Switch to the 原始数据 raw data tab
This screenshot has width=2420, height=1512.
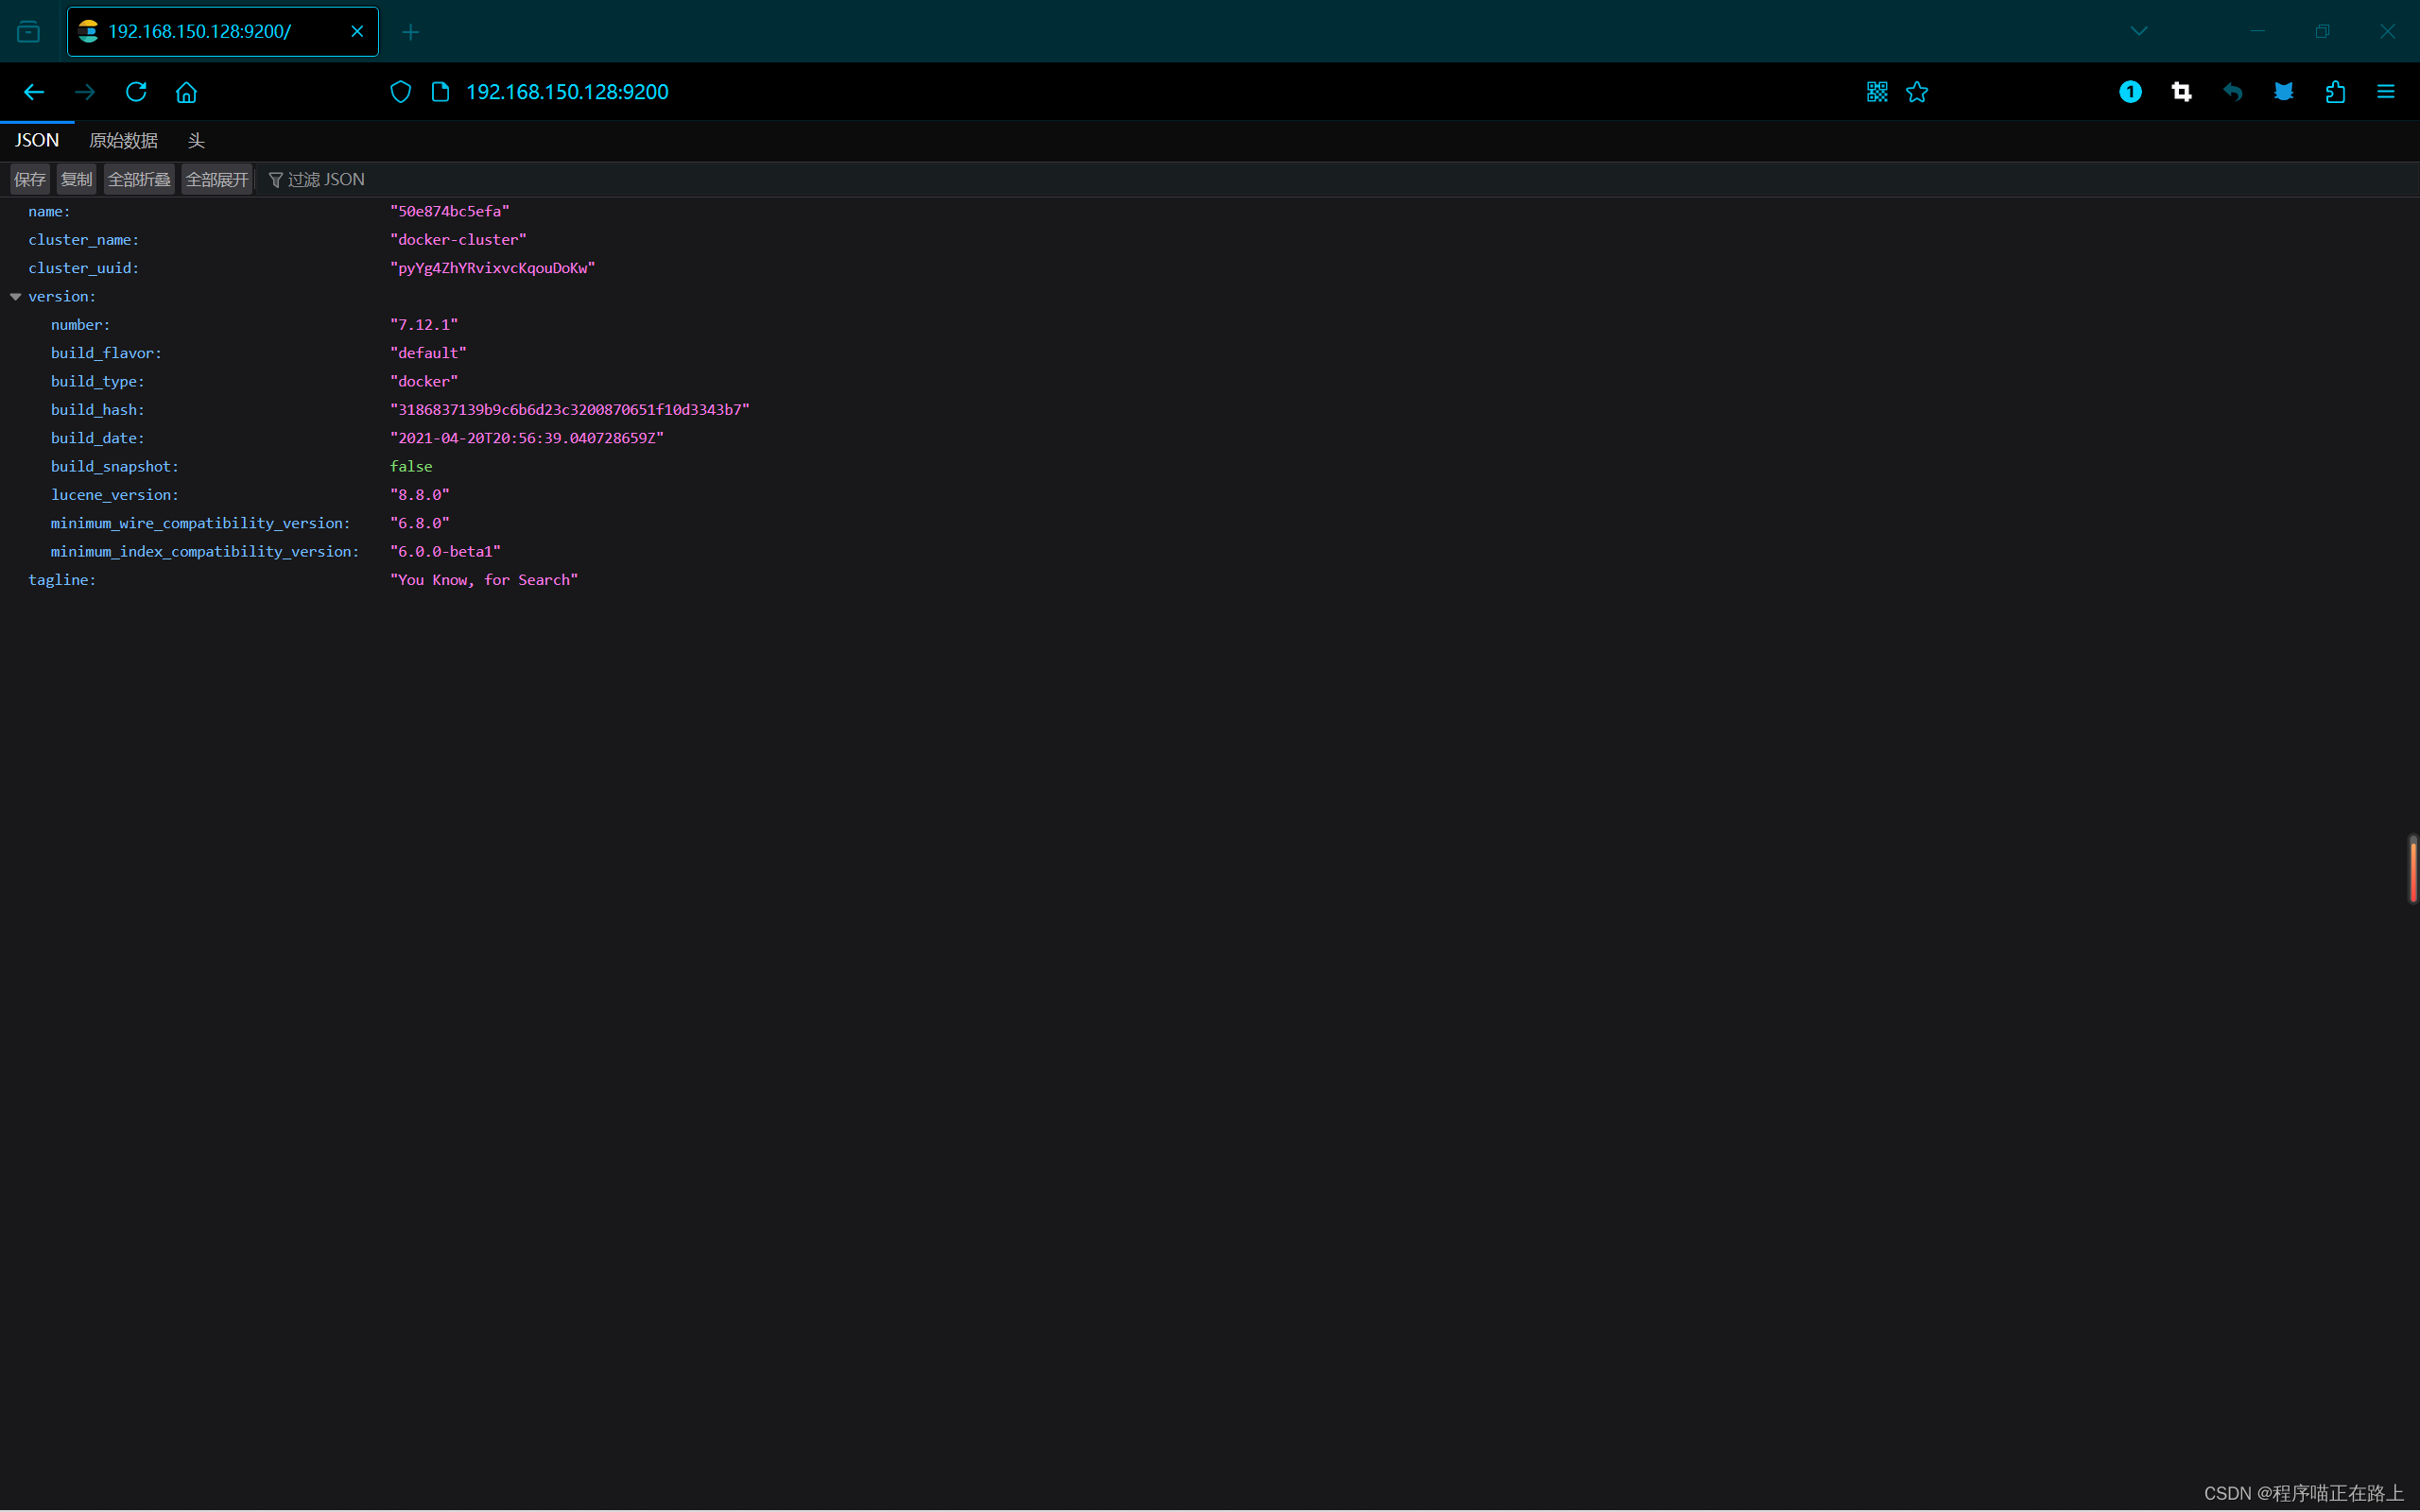click(x=123, y=141)
